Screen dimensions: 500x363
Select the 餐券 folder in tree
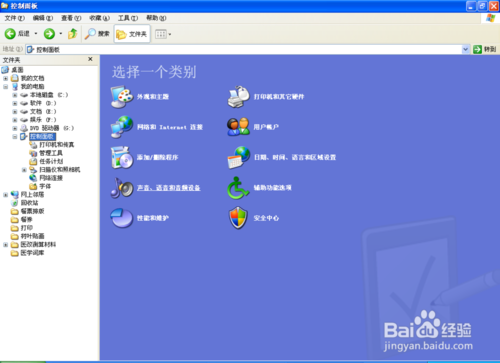coord(26,219)
